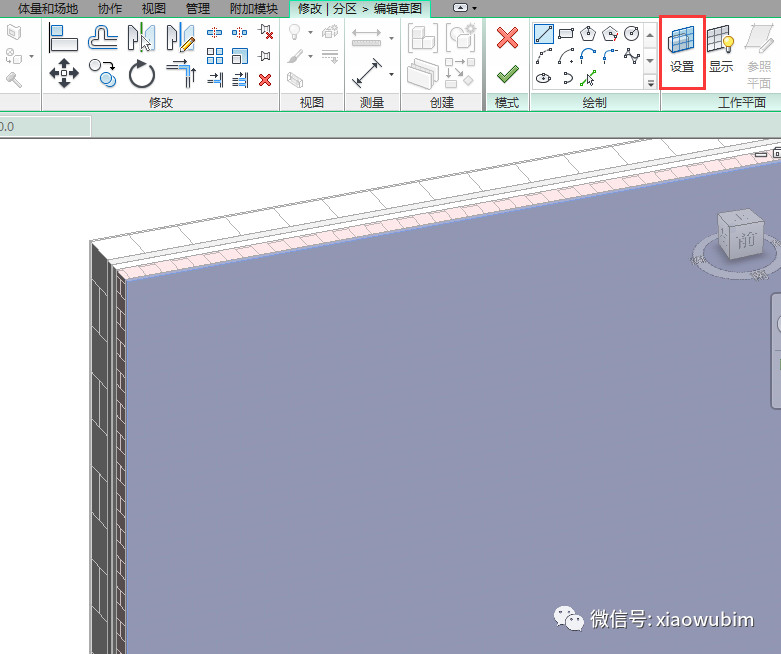
Task: Toggle the ribbon minimize button
Action: pos(460,7)
